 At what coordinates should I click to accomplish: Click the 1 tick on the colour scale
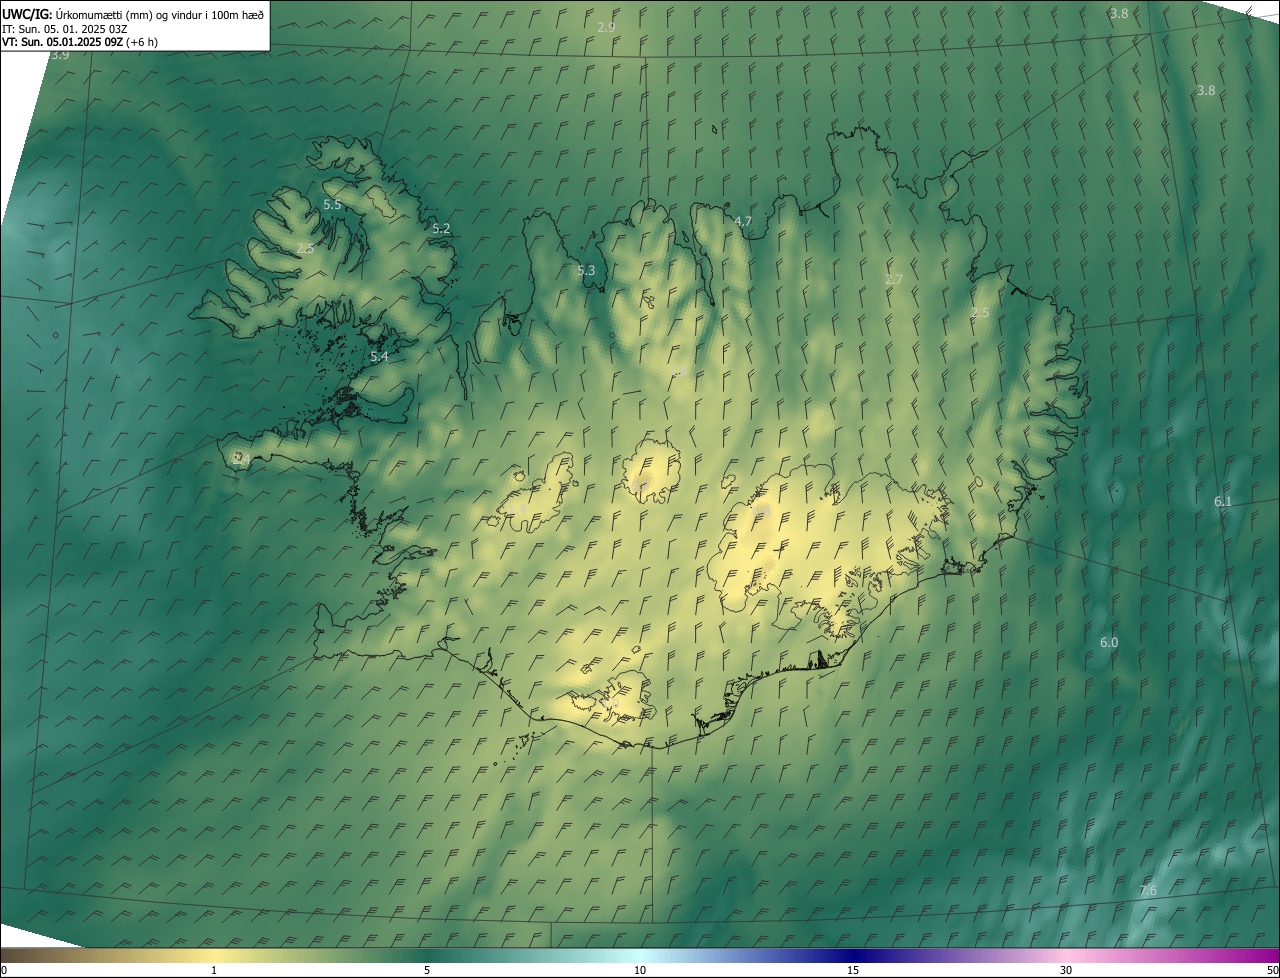(x=214, y=970)
